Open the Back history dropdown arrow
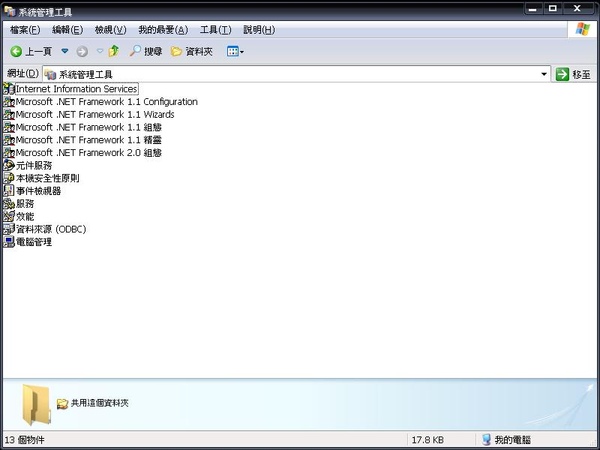Image resolution: width=600 pixels, height=450 pixels. 65,51
